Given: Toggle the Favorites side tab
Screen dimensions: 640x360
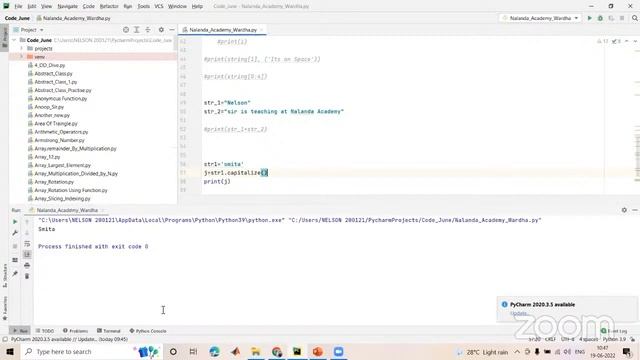Looking at the screenshot, I should click(x=4, y=308).
